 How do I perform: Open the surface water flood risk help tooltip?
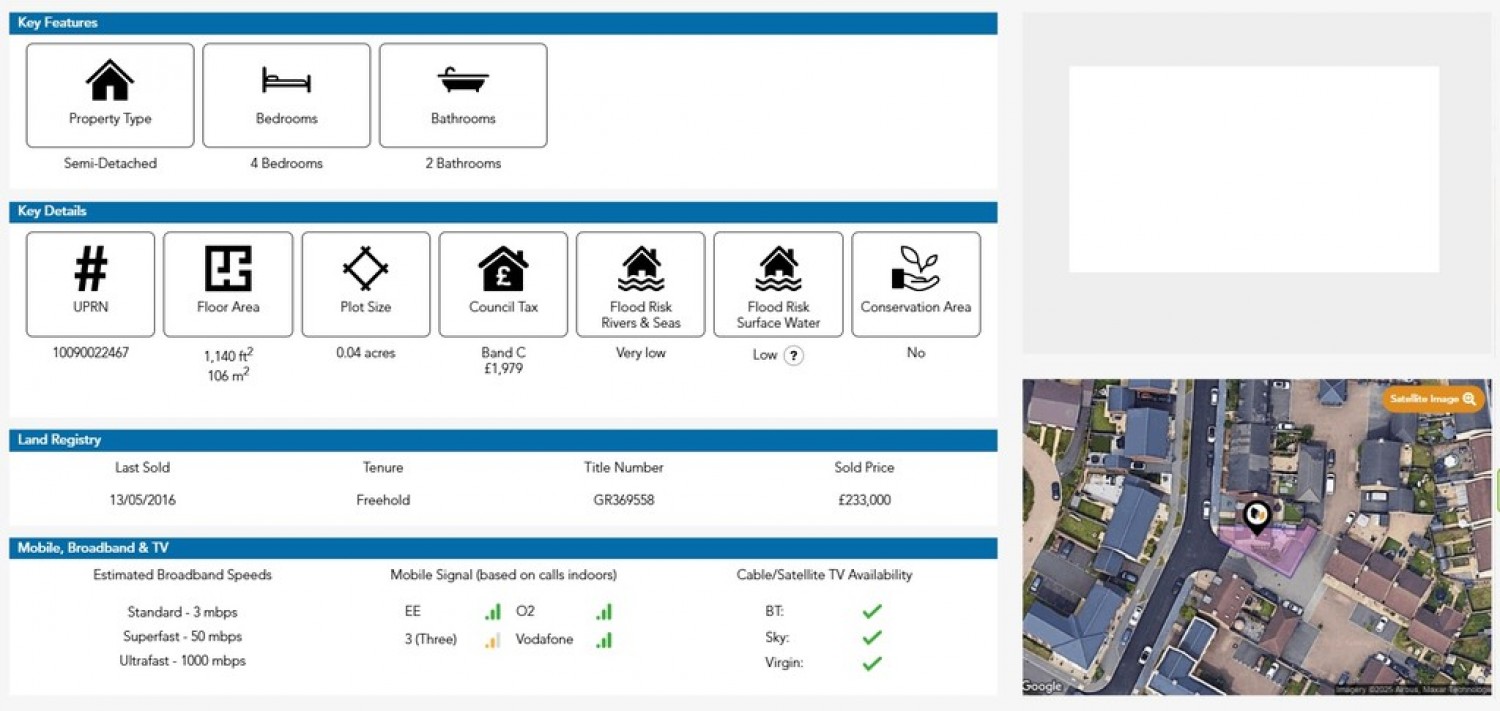(793, 355)
